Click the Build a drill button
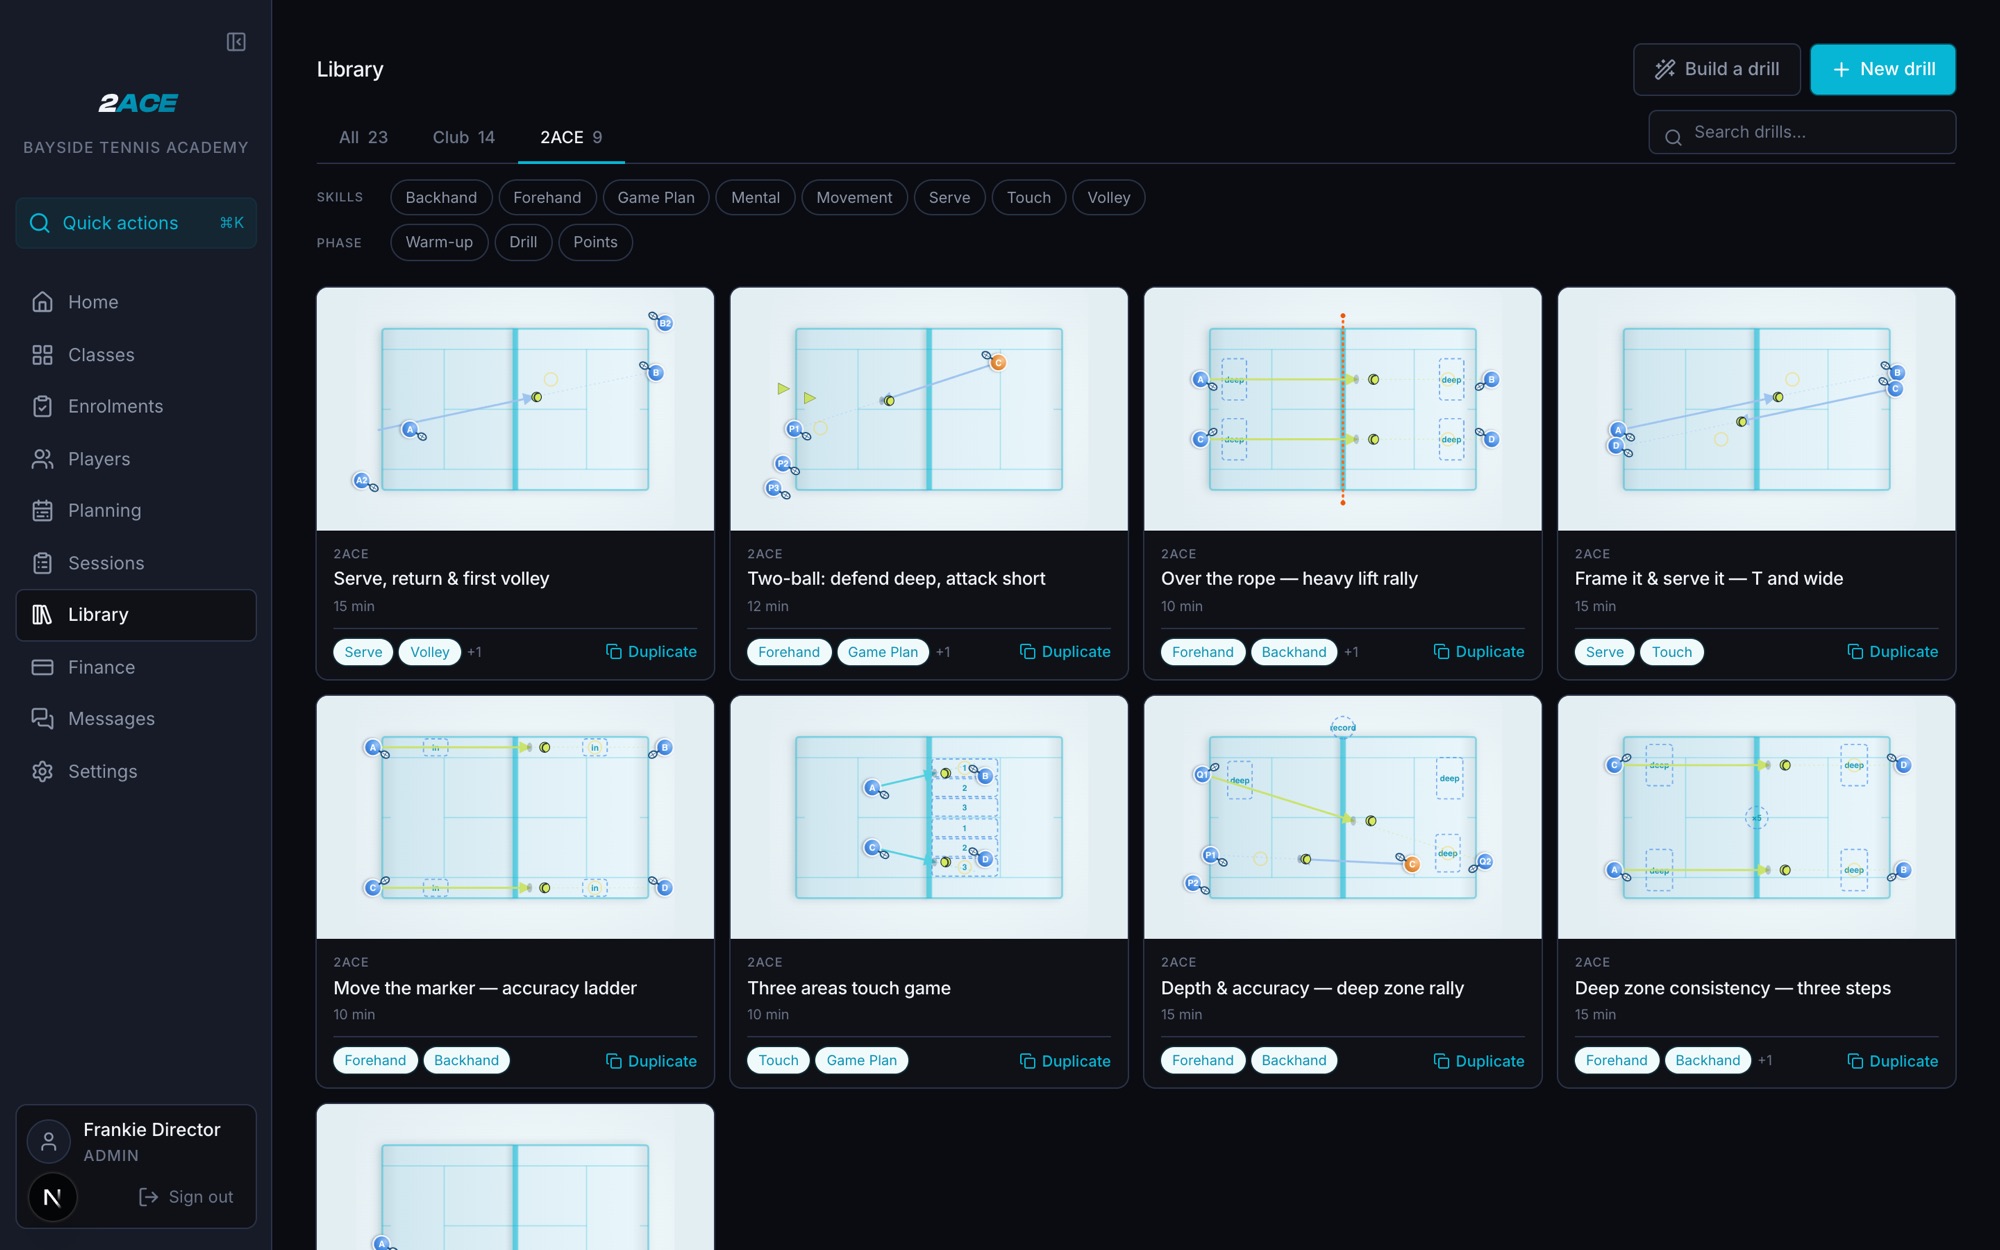 click(1716, 69)
